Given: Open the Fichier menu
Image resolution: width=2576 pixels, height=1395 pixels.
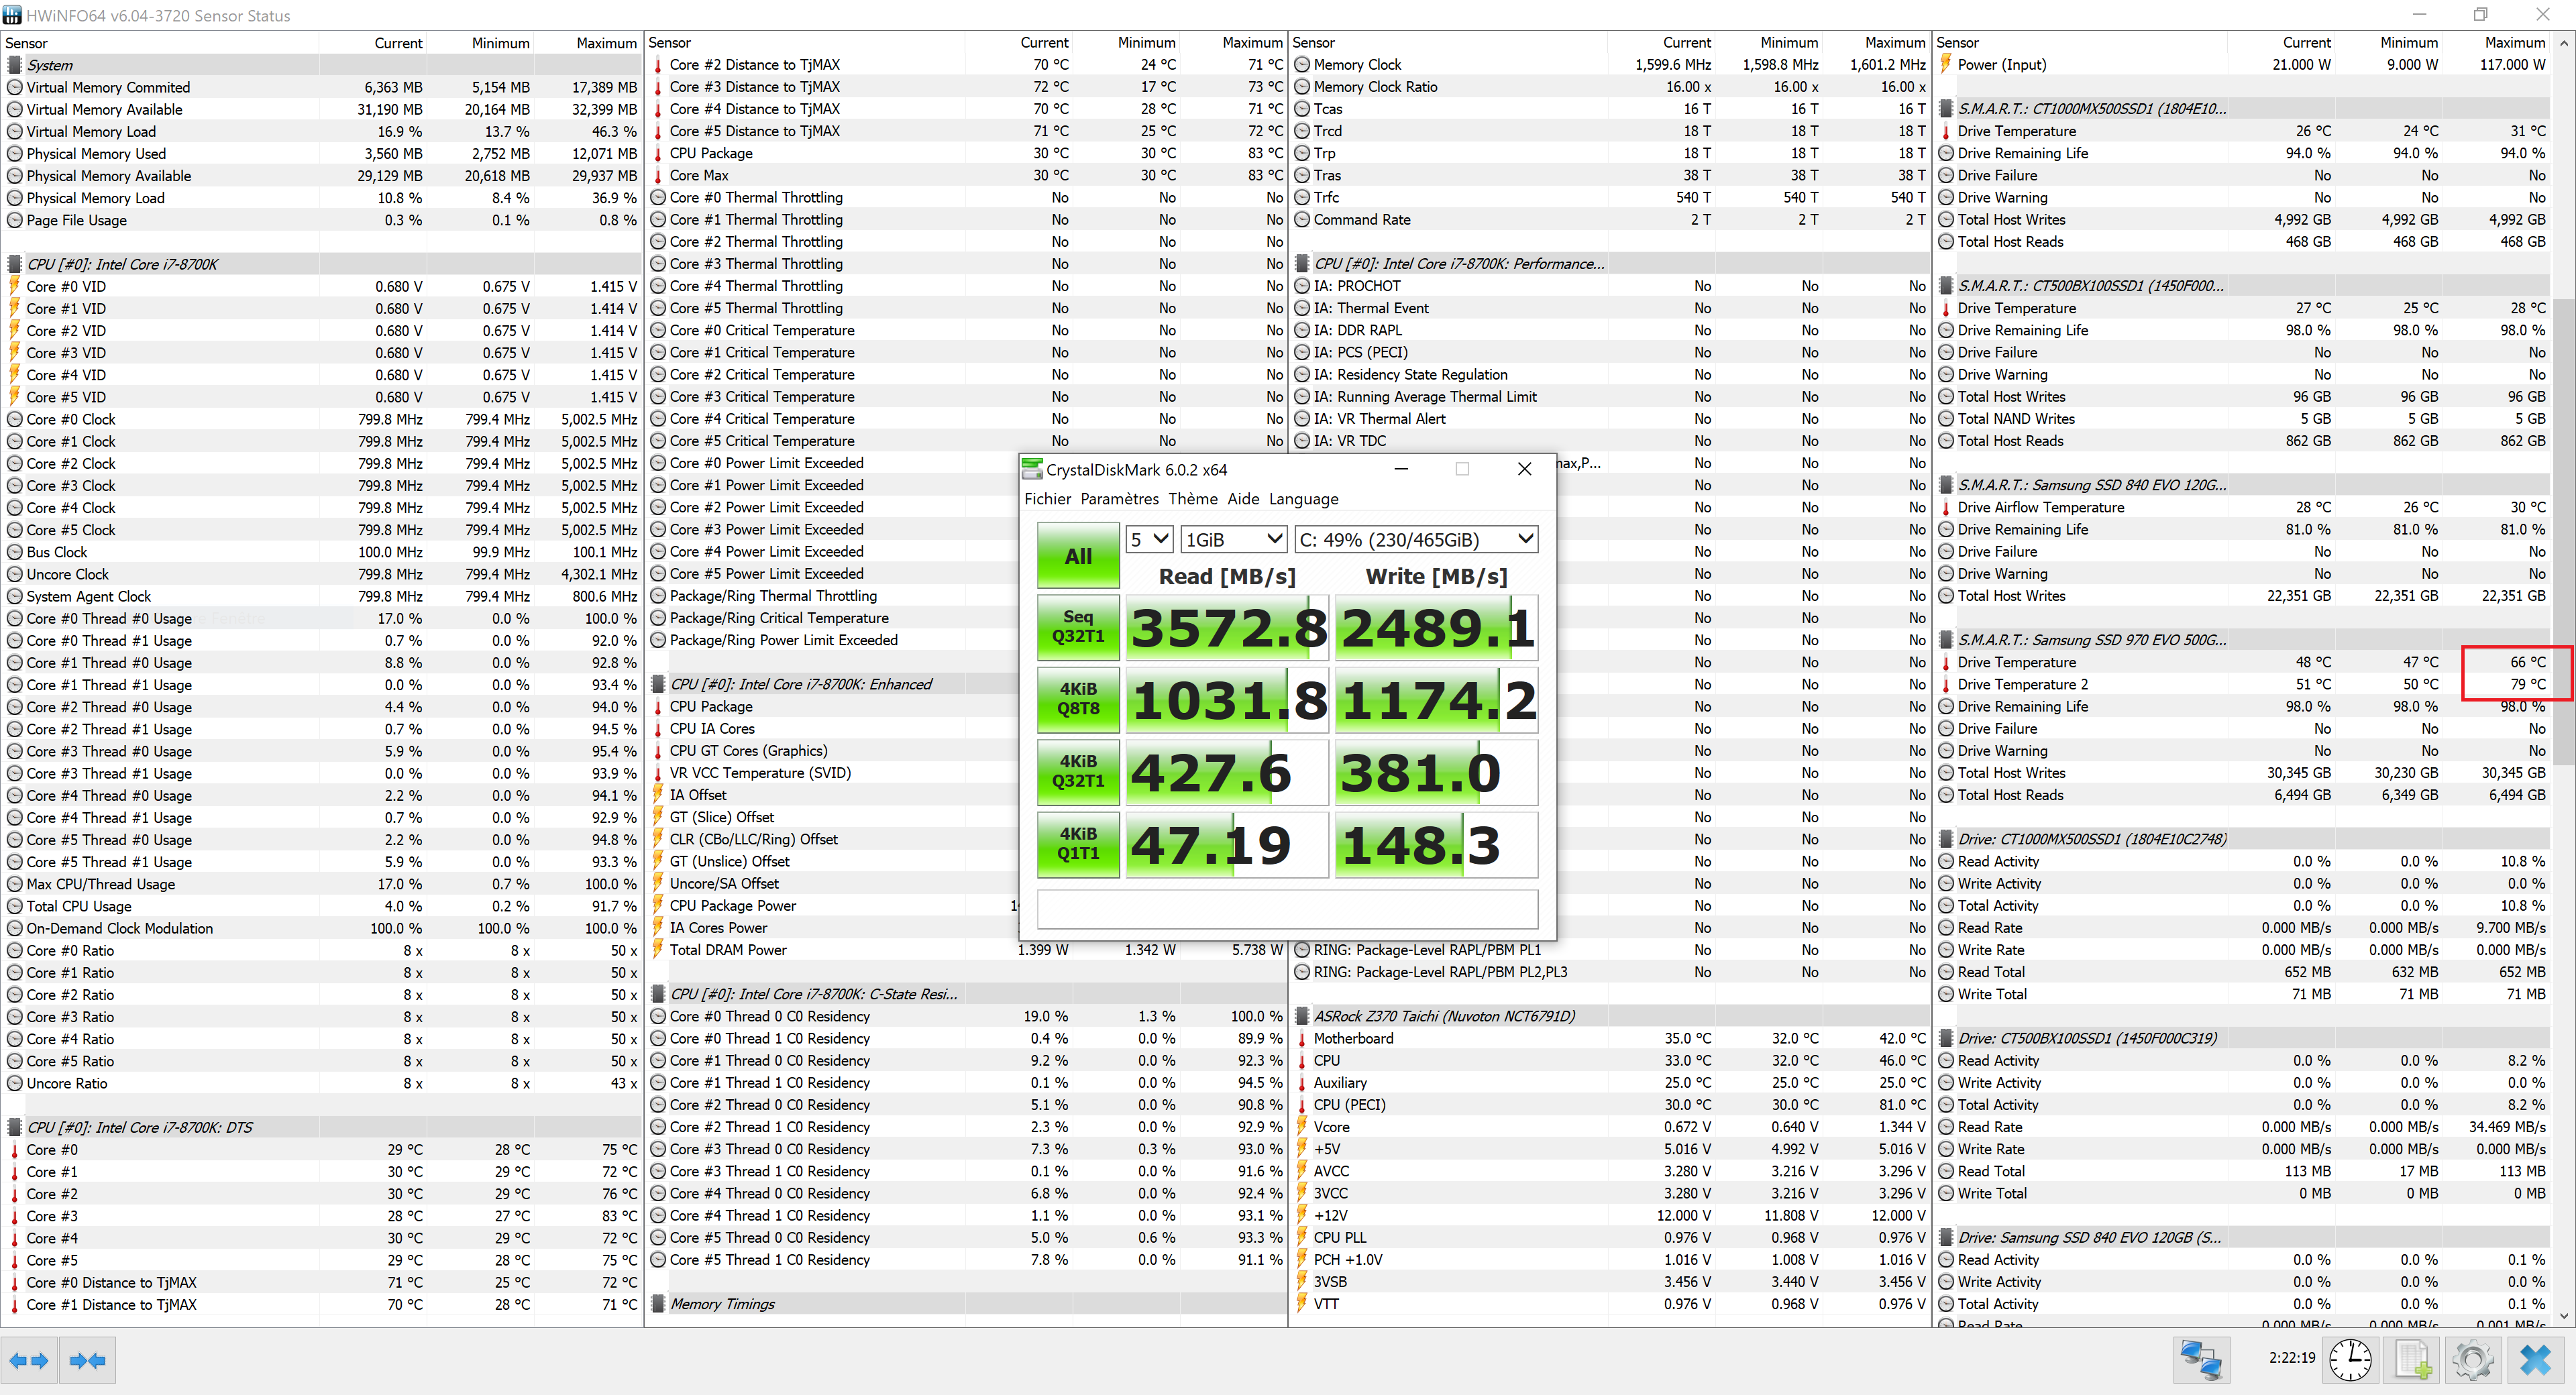Looking at the screenshot, I should tap(1047, 499).
